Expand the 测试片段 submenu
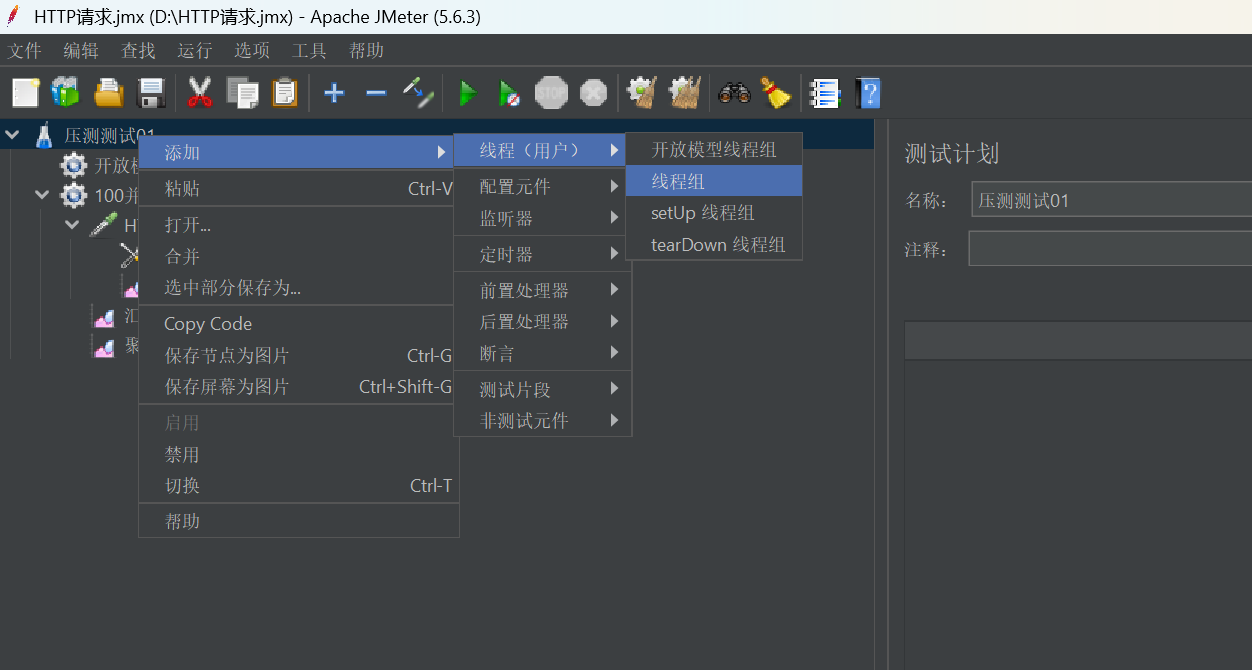 pos(542,389)
